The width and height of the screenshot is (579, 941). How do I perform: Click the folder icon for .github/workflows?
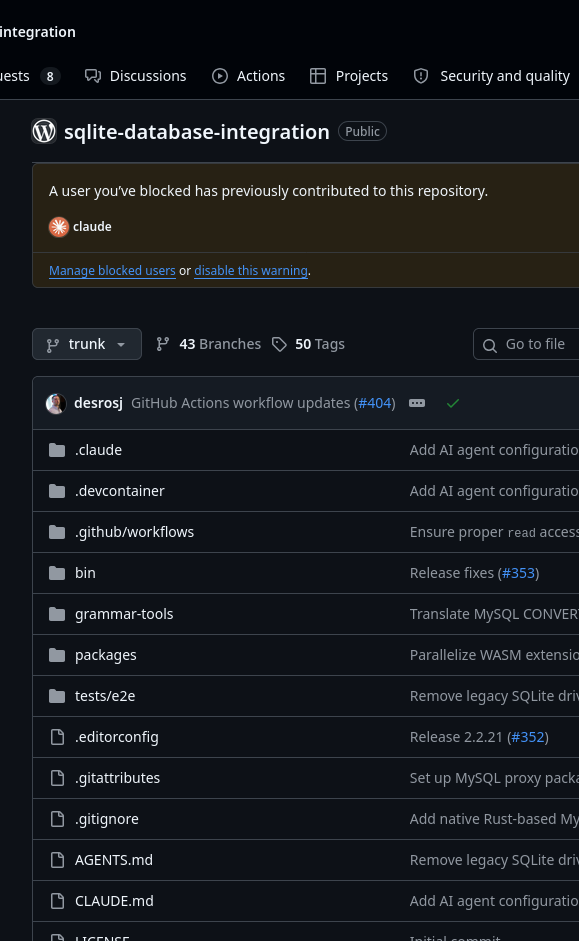57,532
